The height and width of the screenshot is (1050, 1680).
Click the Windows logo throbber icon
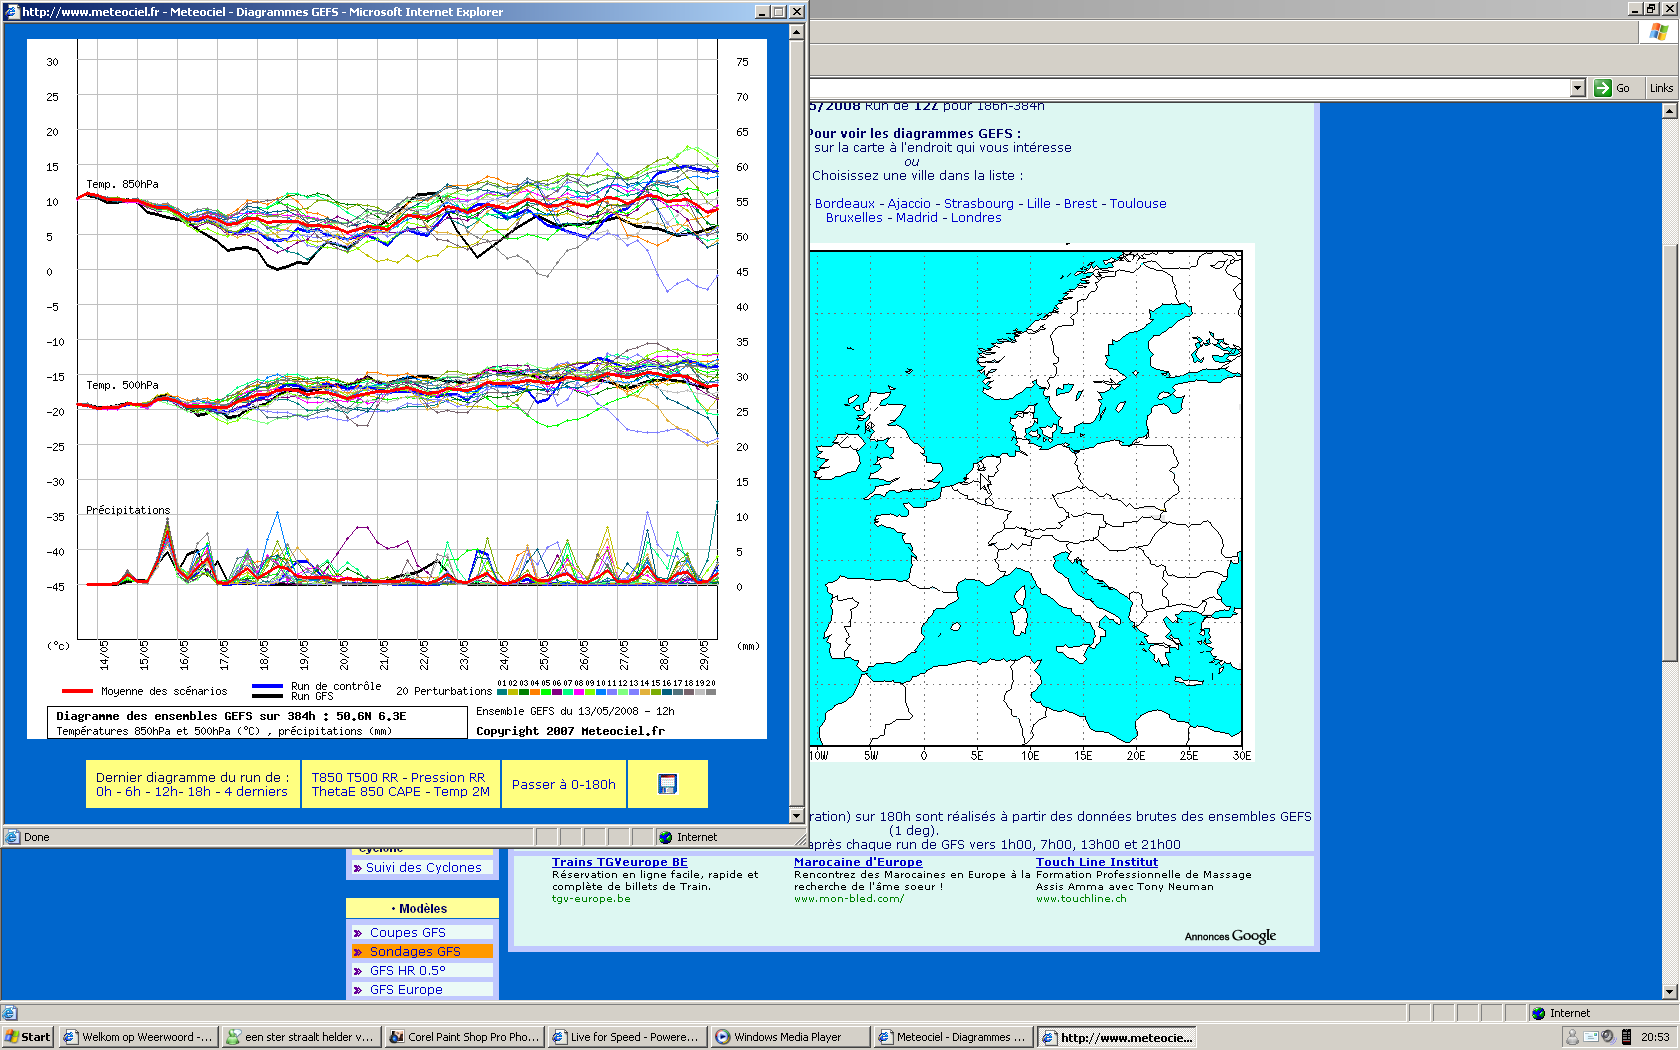pyautogui.click(x=1659, y=32)
